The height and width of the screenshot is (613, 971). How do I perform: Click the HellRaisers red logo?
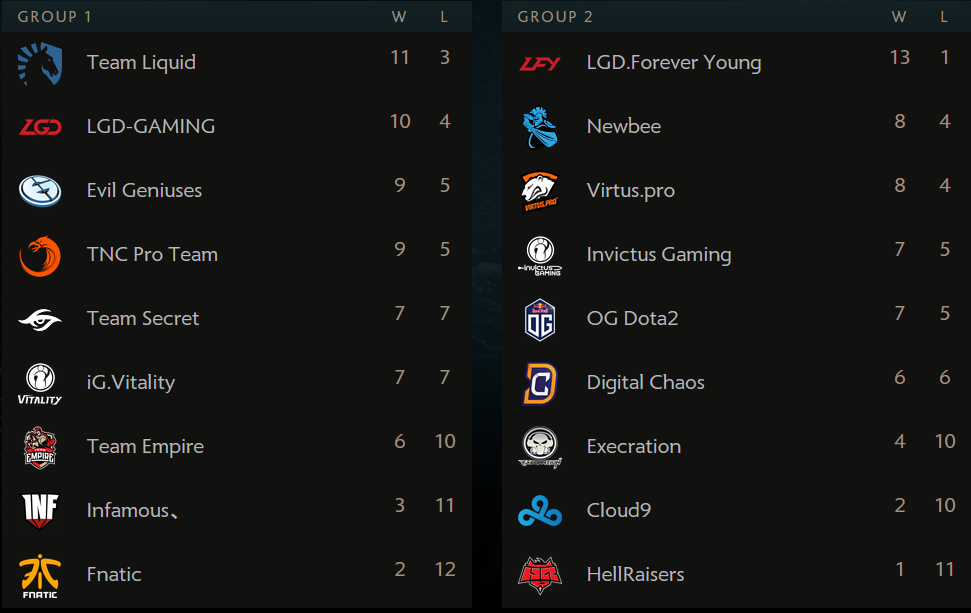(x=540, y=575)
